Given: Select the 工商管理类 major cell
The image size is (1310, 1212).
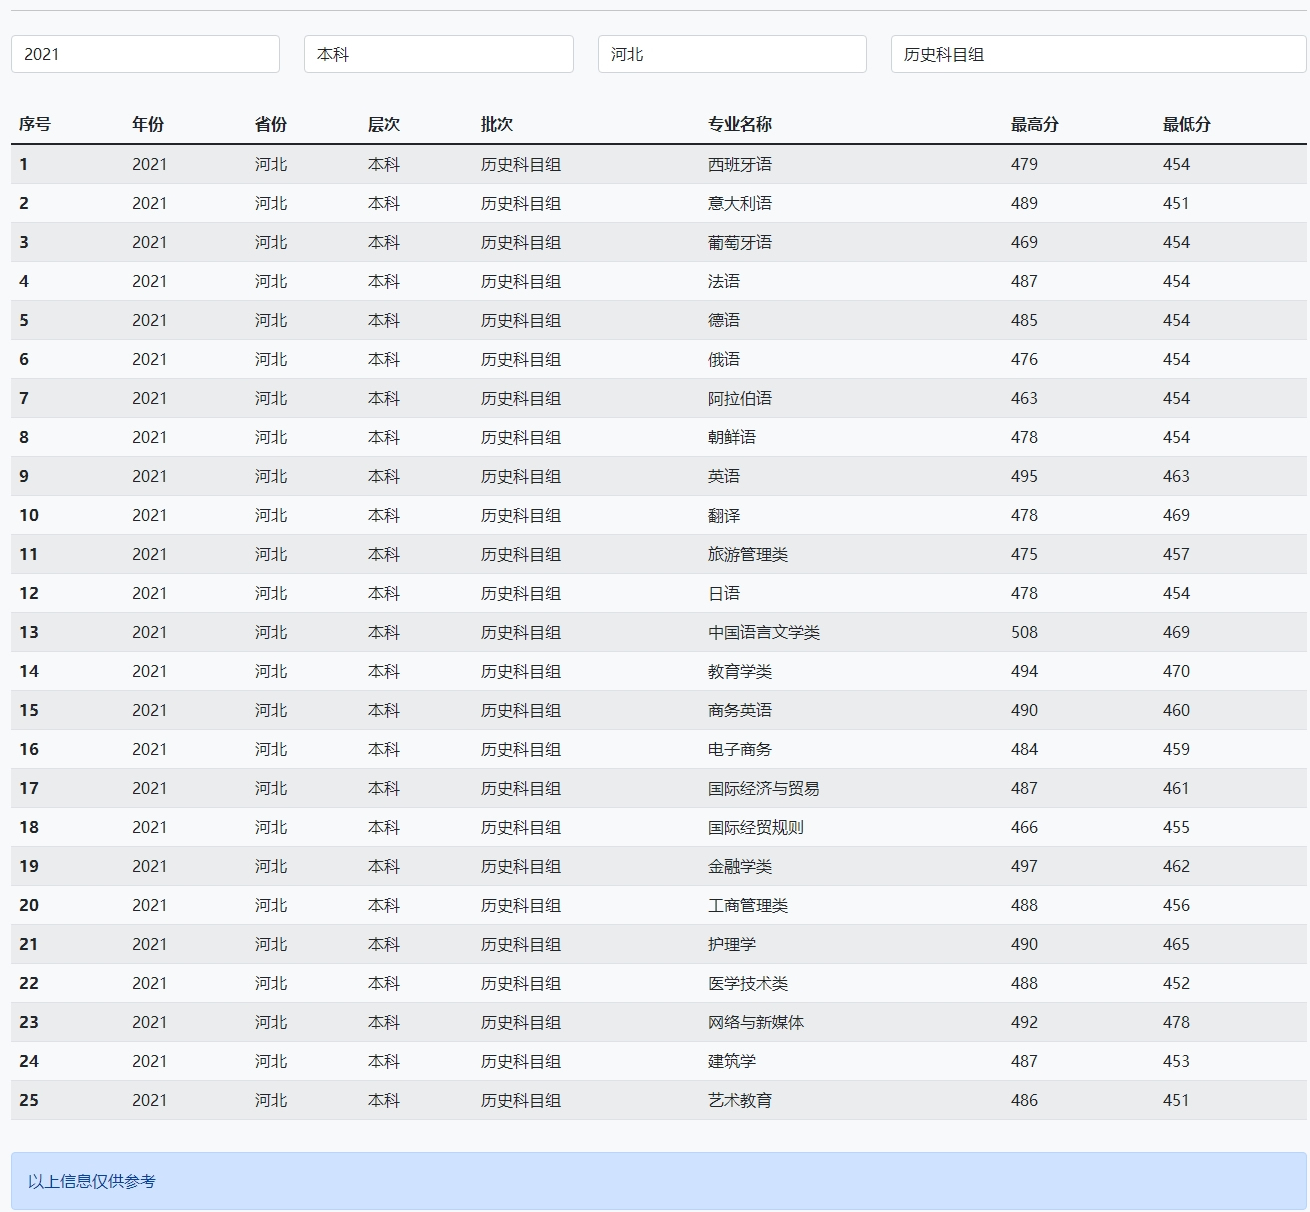Looking at the screenshot, I should 748,905.
